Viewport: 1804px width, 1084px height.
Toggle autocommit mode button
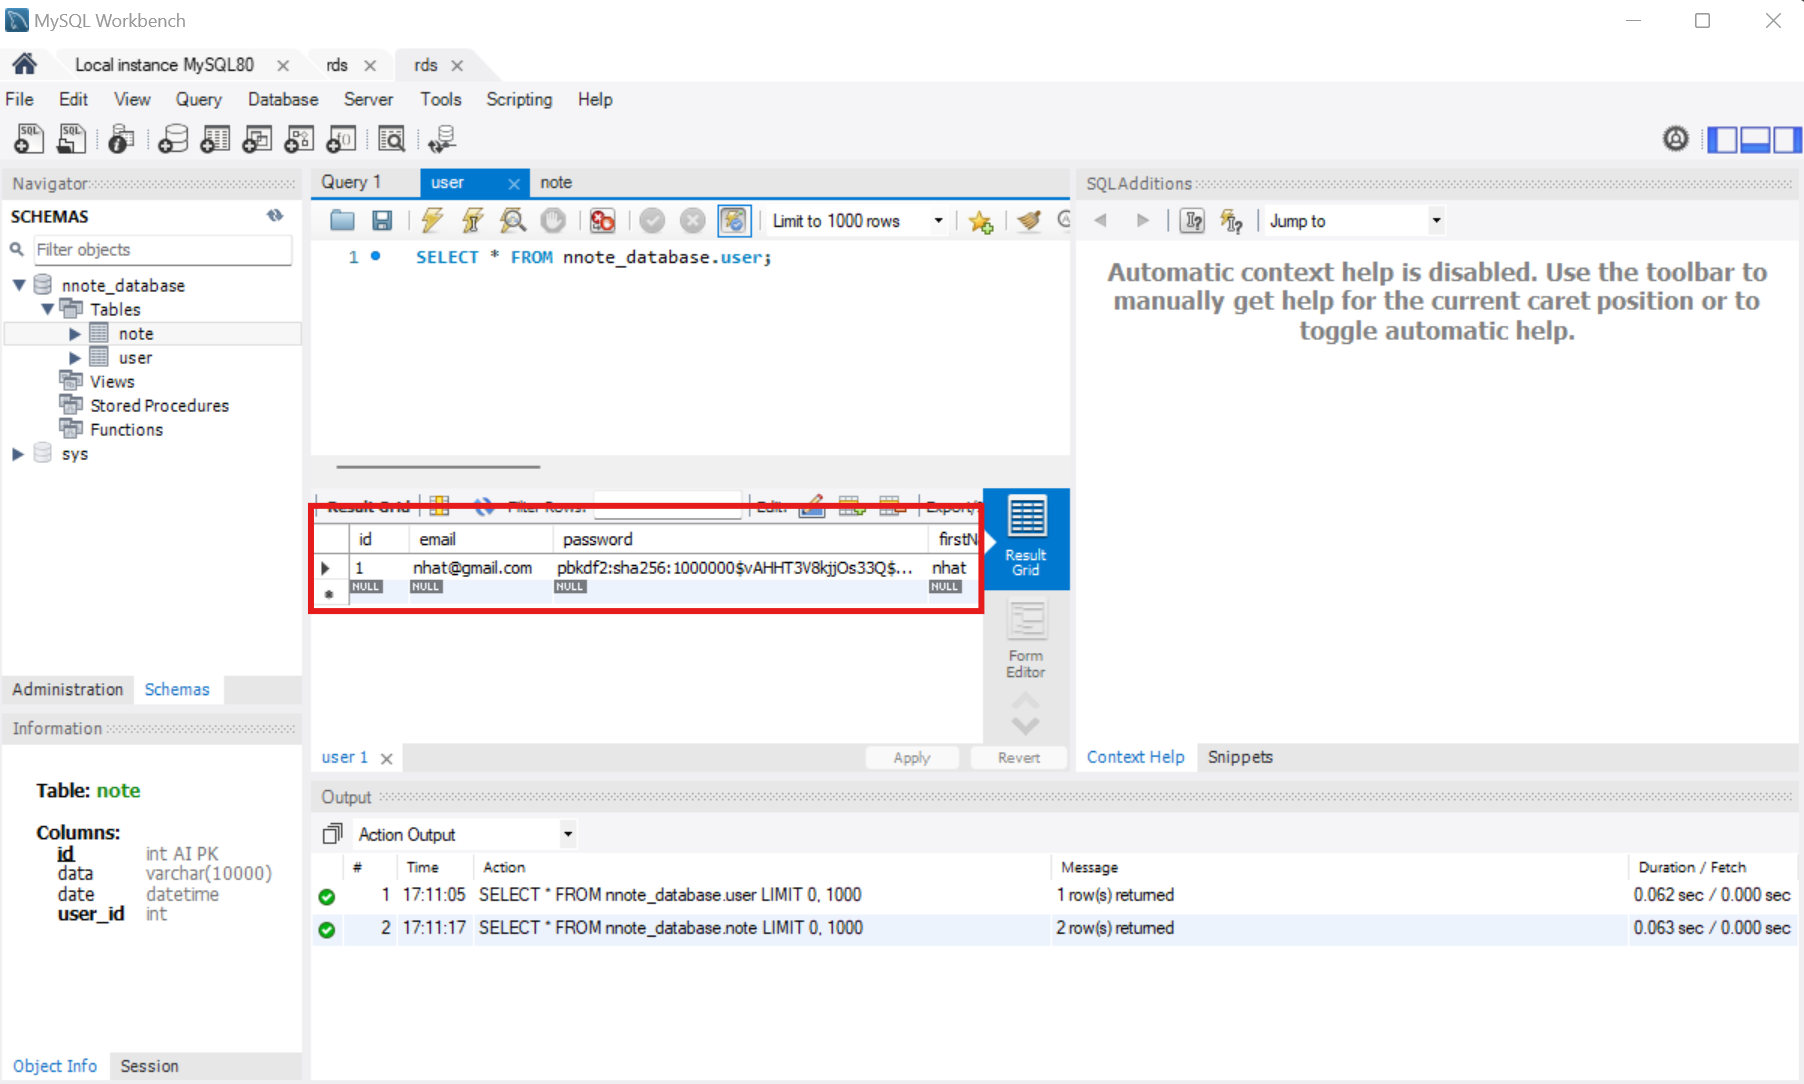point(734,220)
